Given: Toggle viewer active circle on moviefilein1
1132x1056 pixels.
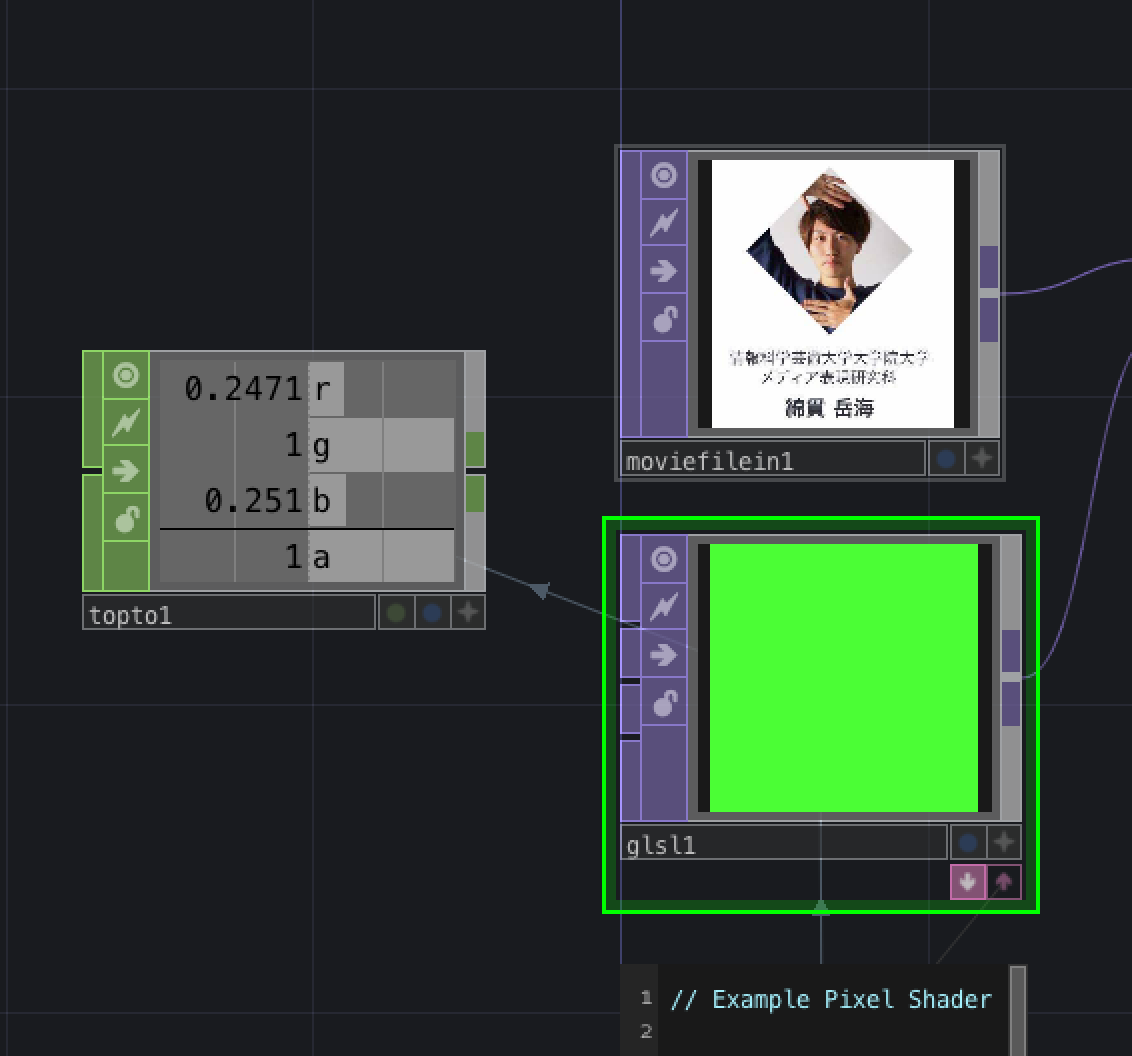Looking at the screenshot, I should [x=663, y=175].
